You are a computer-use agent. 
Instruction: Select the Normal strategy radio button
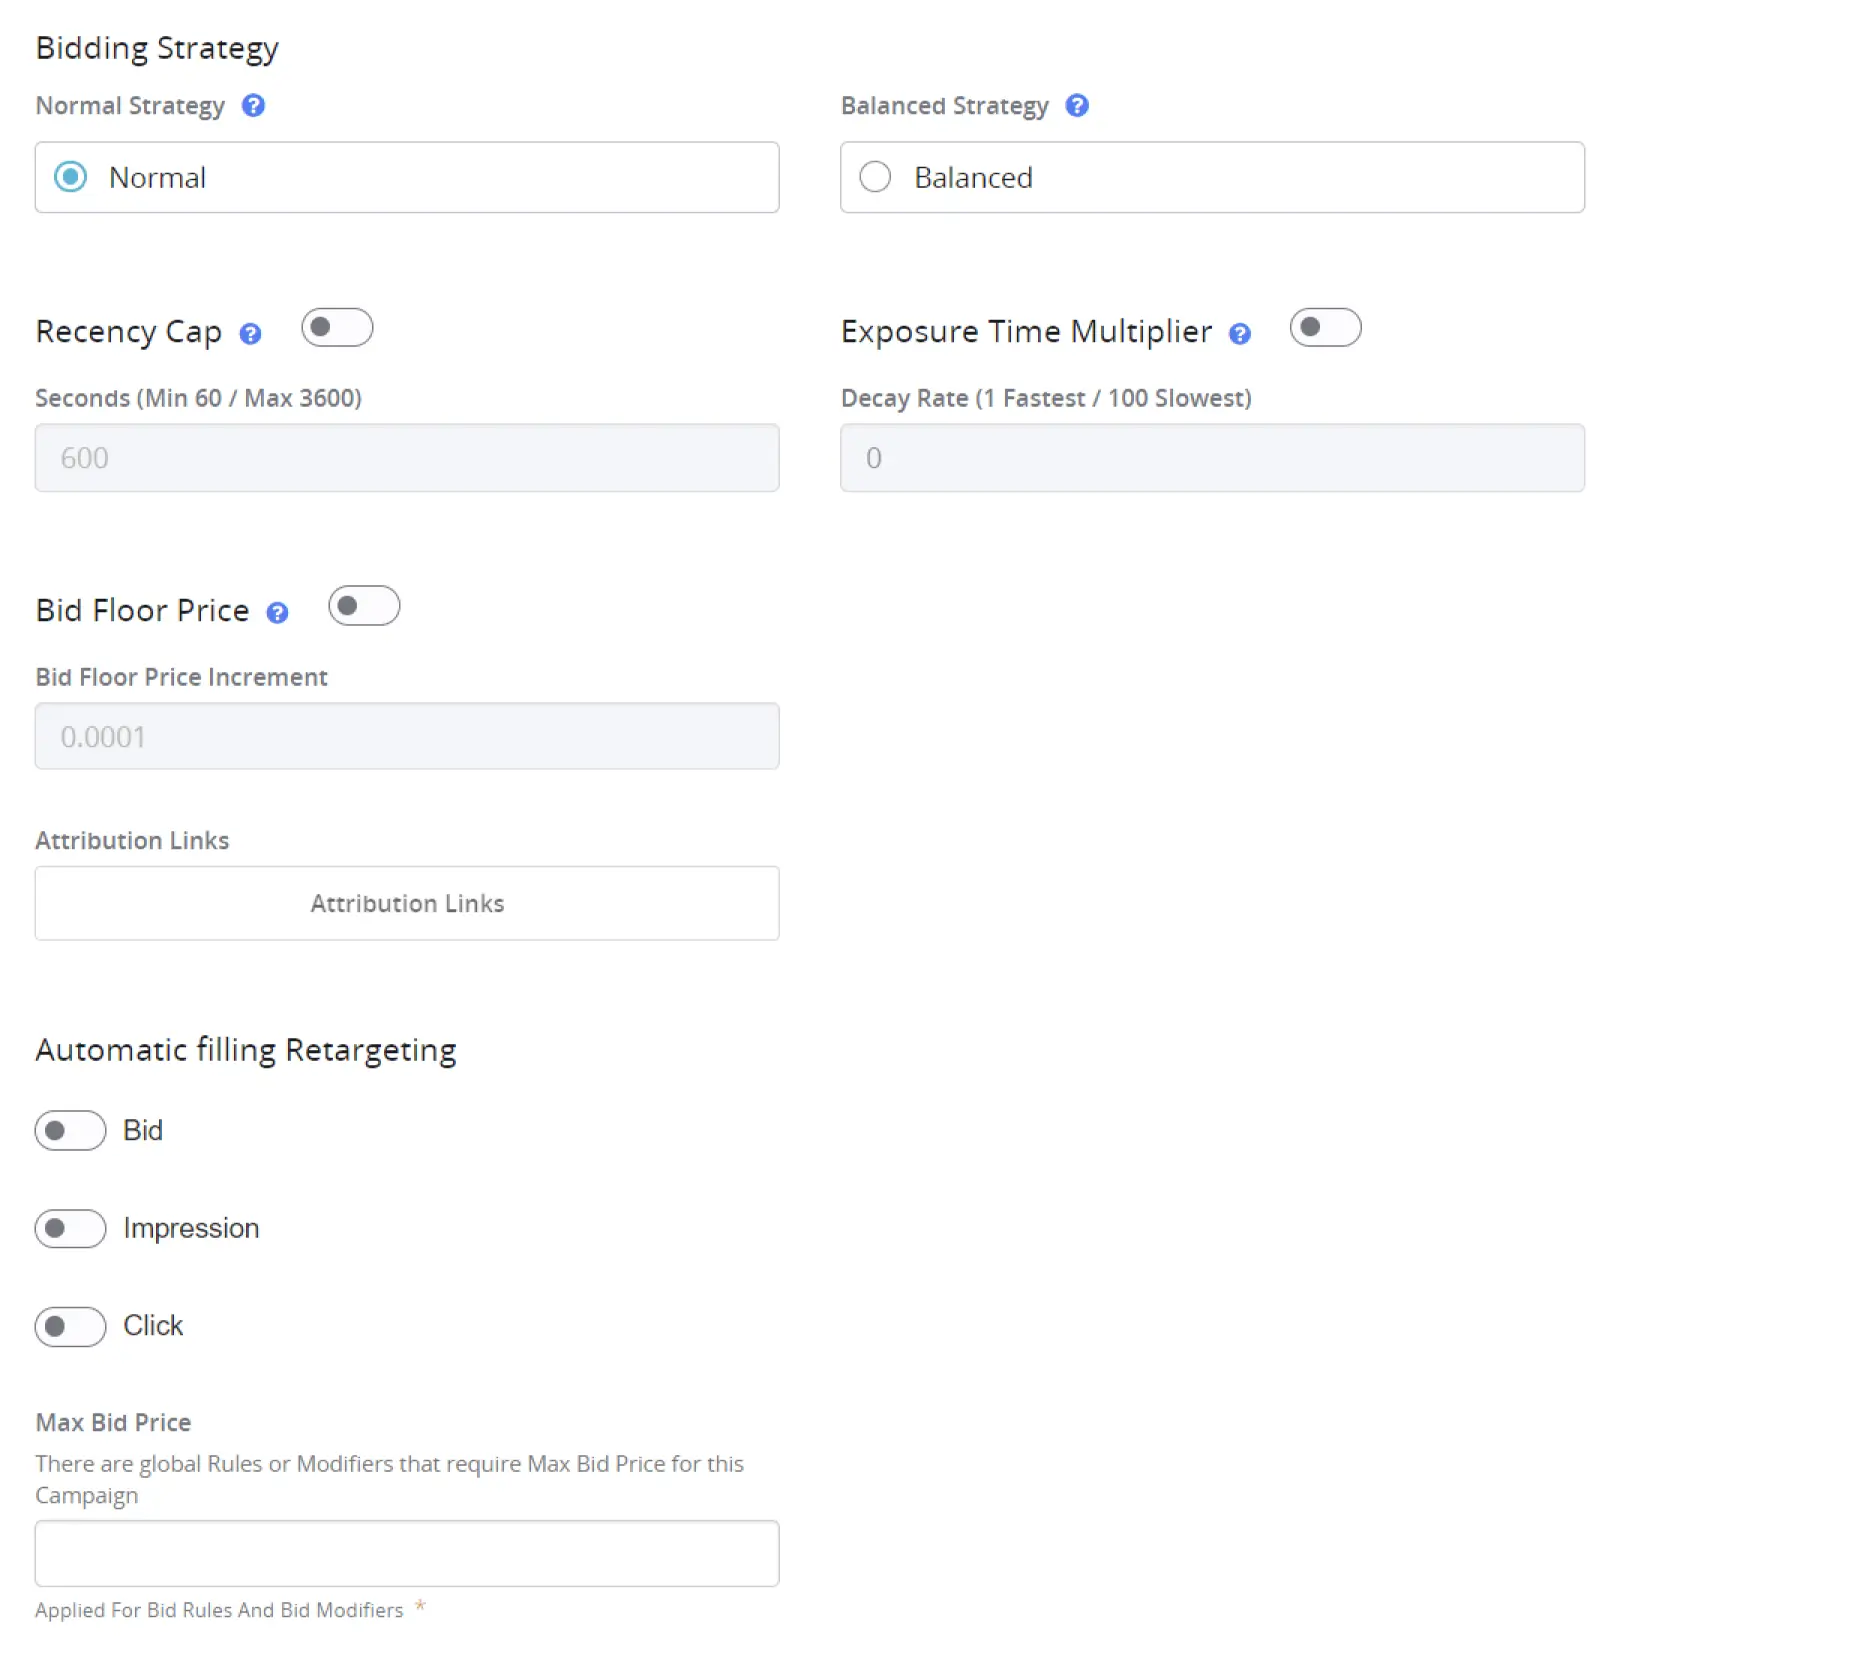(70, 177)
